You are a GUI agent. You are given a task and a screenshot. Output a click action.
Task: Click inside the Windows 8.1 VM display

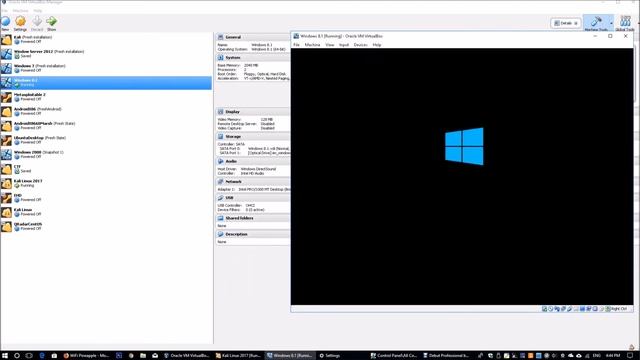tap(462, 176)
